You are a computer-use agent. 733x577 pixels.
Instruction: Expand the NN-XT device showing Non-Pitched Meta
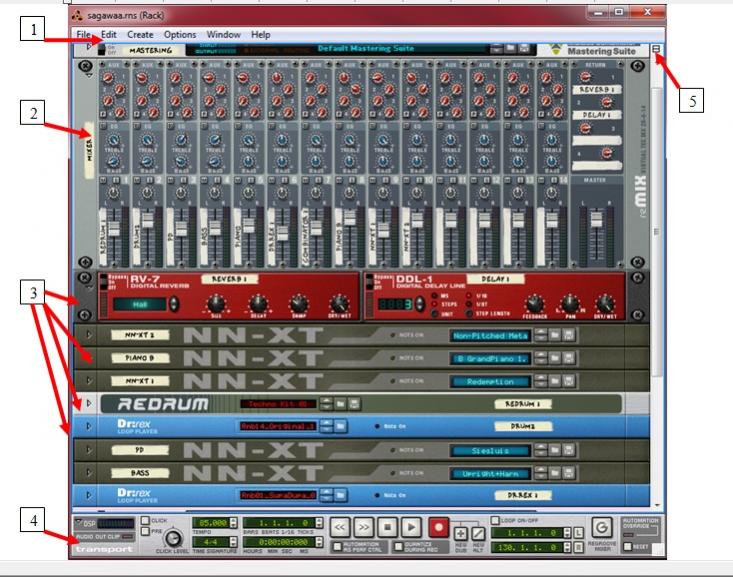click(x=89, y=335)
